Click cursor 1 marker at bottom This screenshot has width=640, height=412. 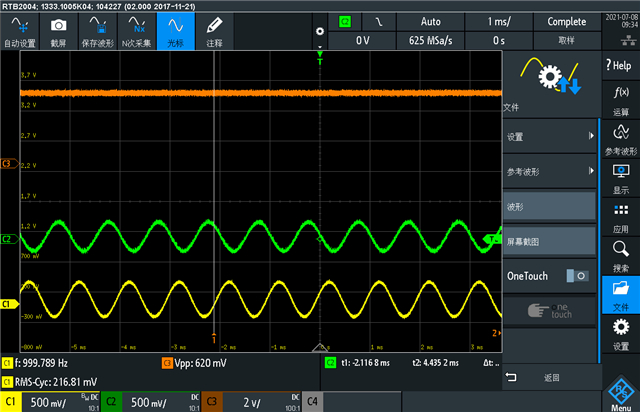(x=214, y=339)
